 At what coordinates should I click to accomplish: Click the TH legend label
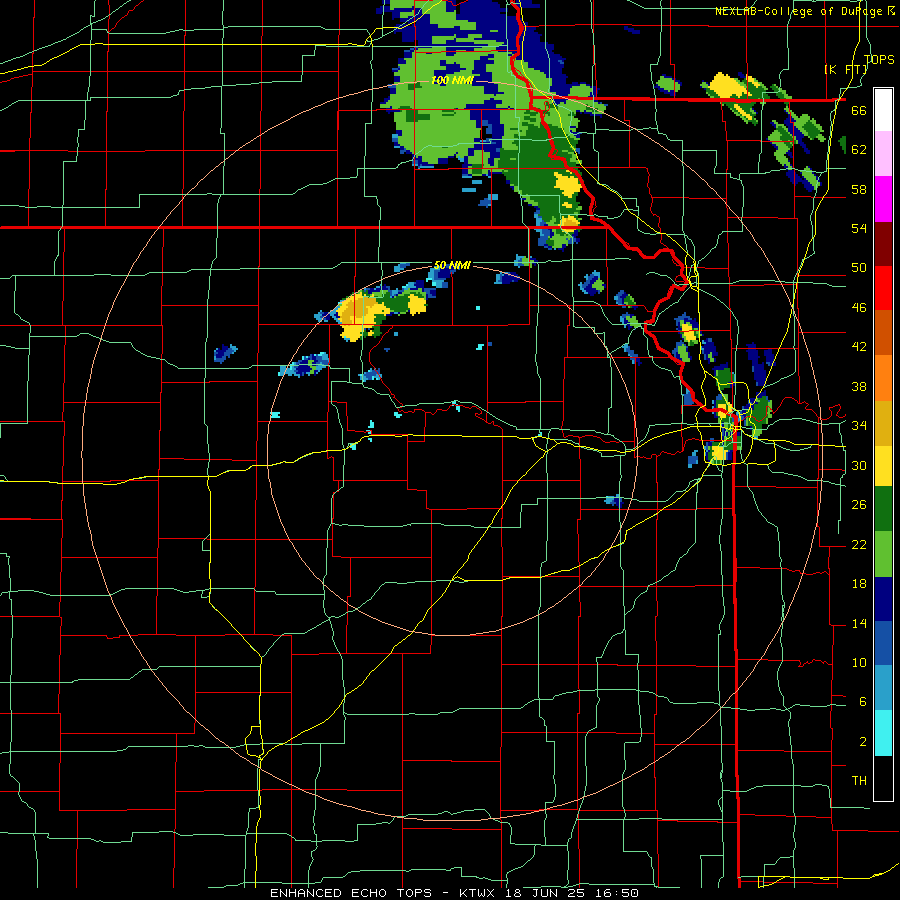(859, 781)
